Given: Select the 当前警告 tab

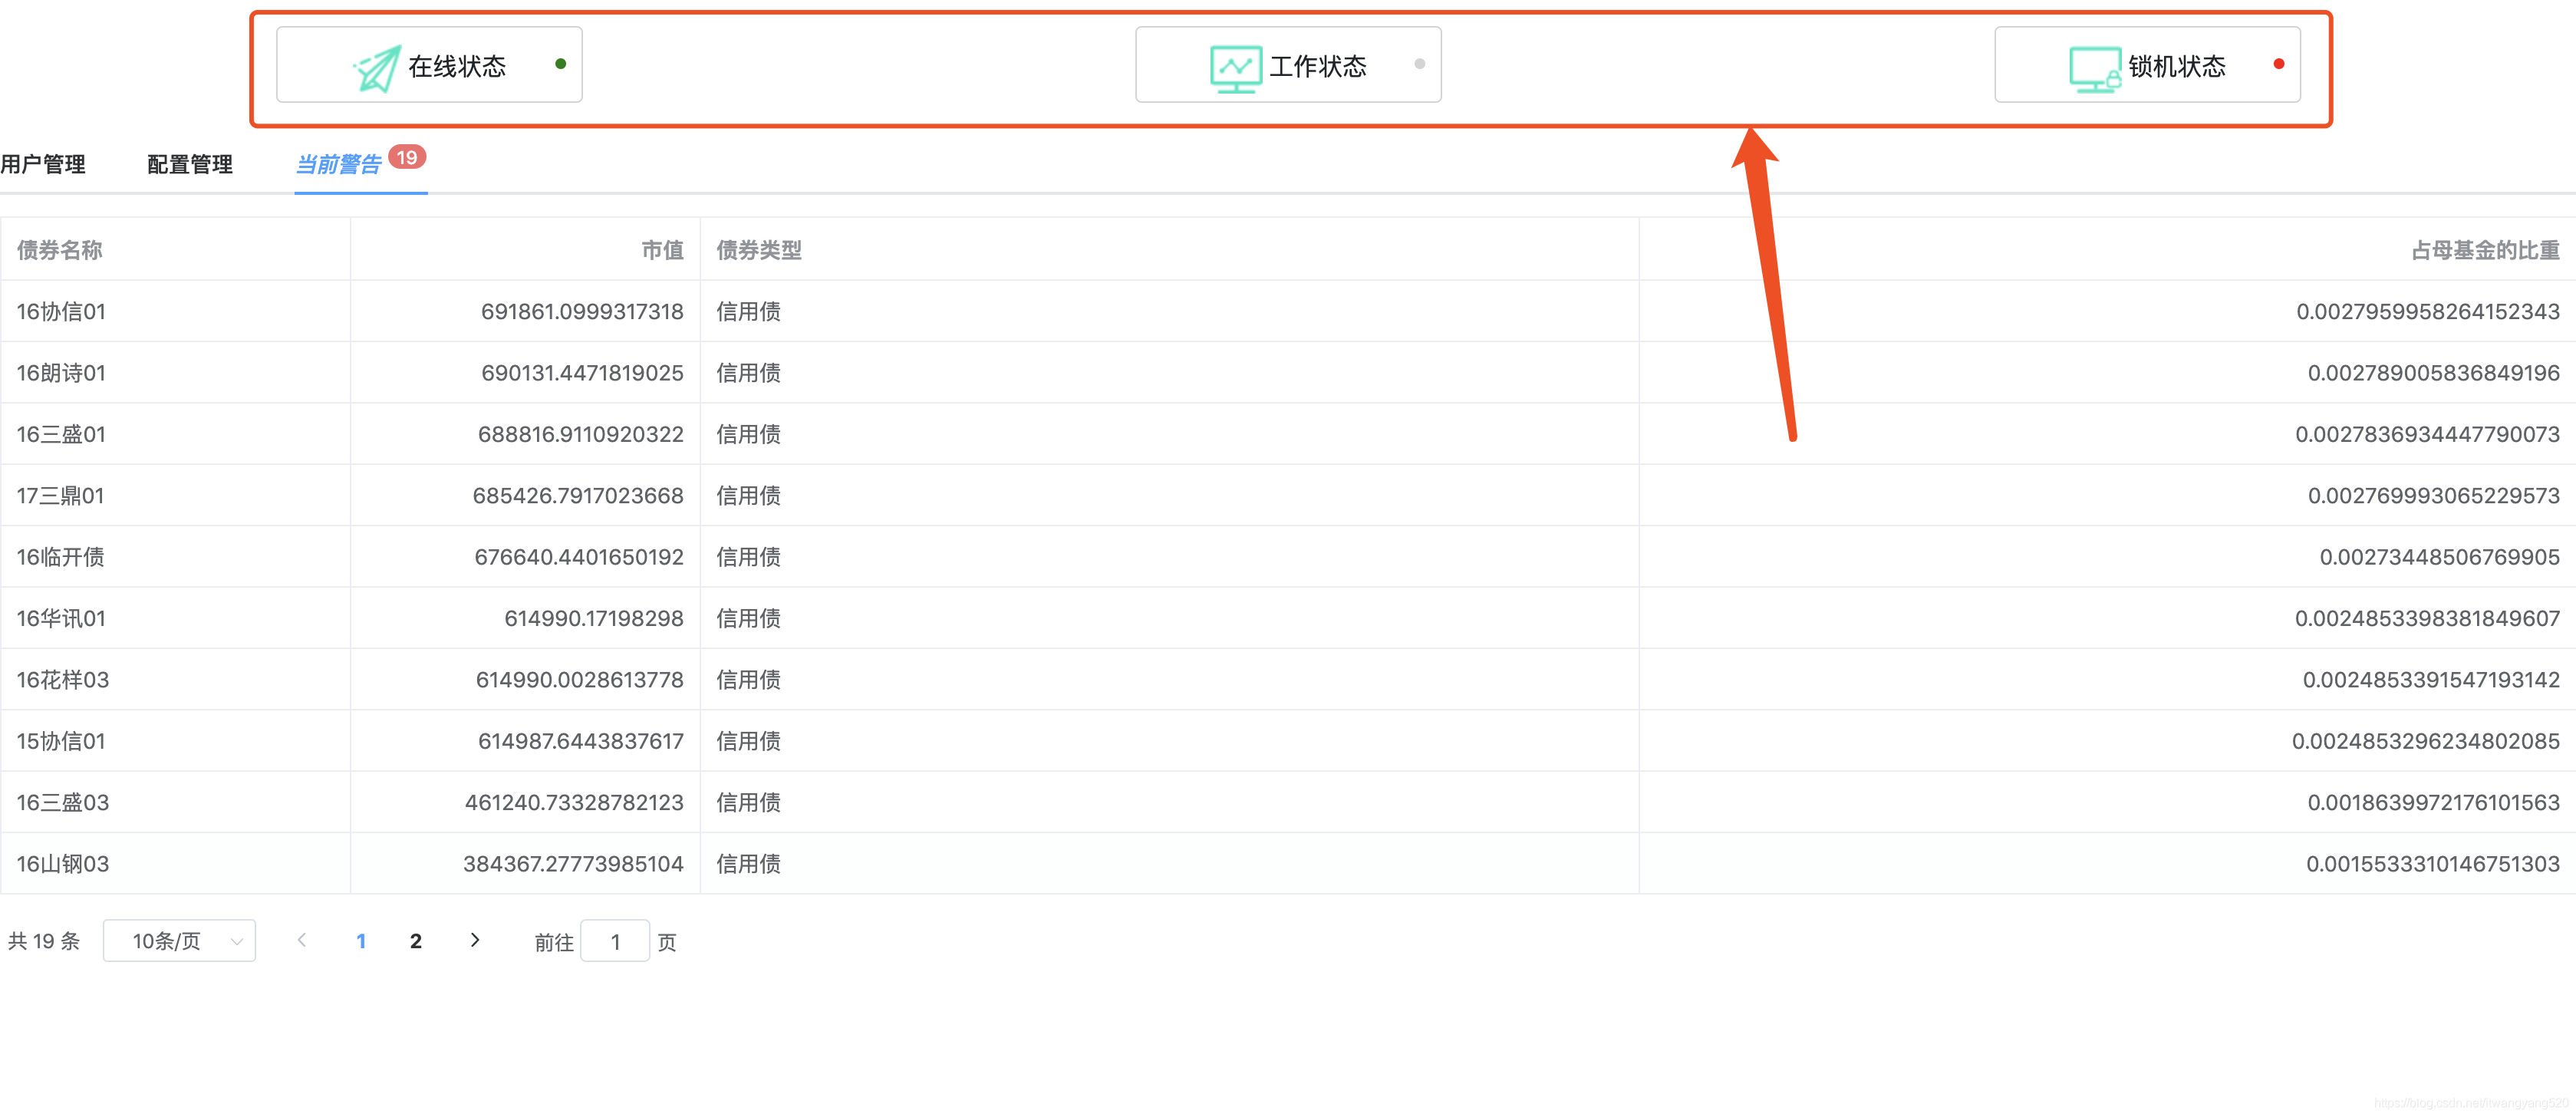Looking at the screenshot, I should tap(339, 164).
